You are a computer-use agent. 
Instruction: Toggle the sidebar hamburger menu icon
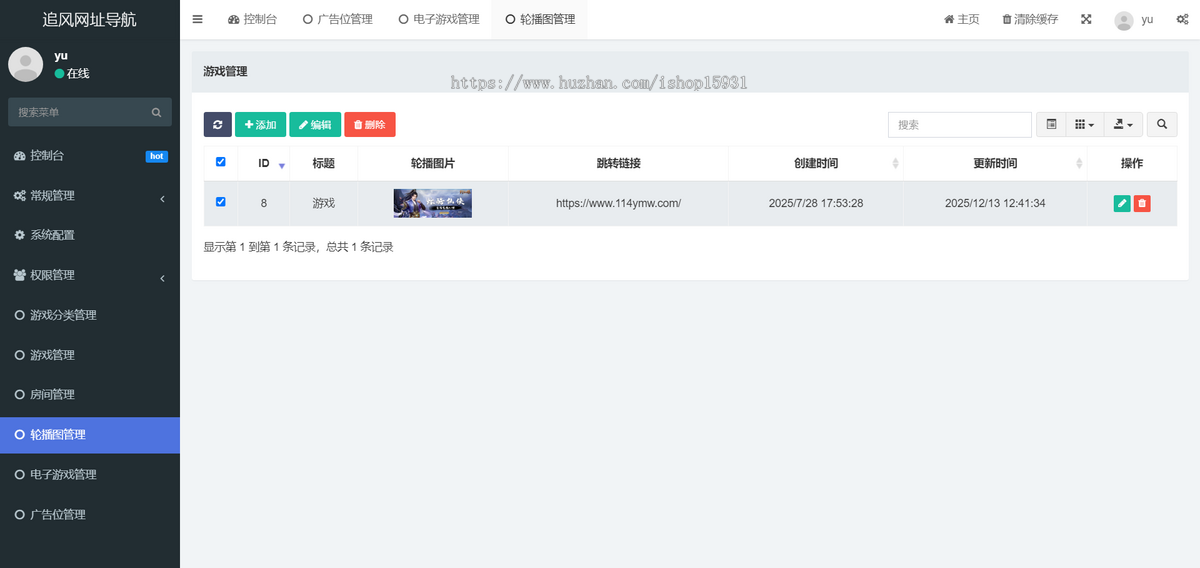(197, 19)
